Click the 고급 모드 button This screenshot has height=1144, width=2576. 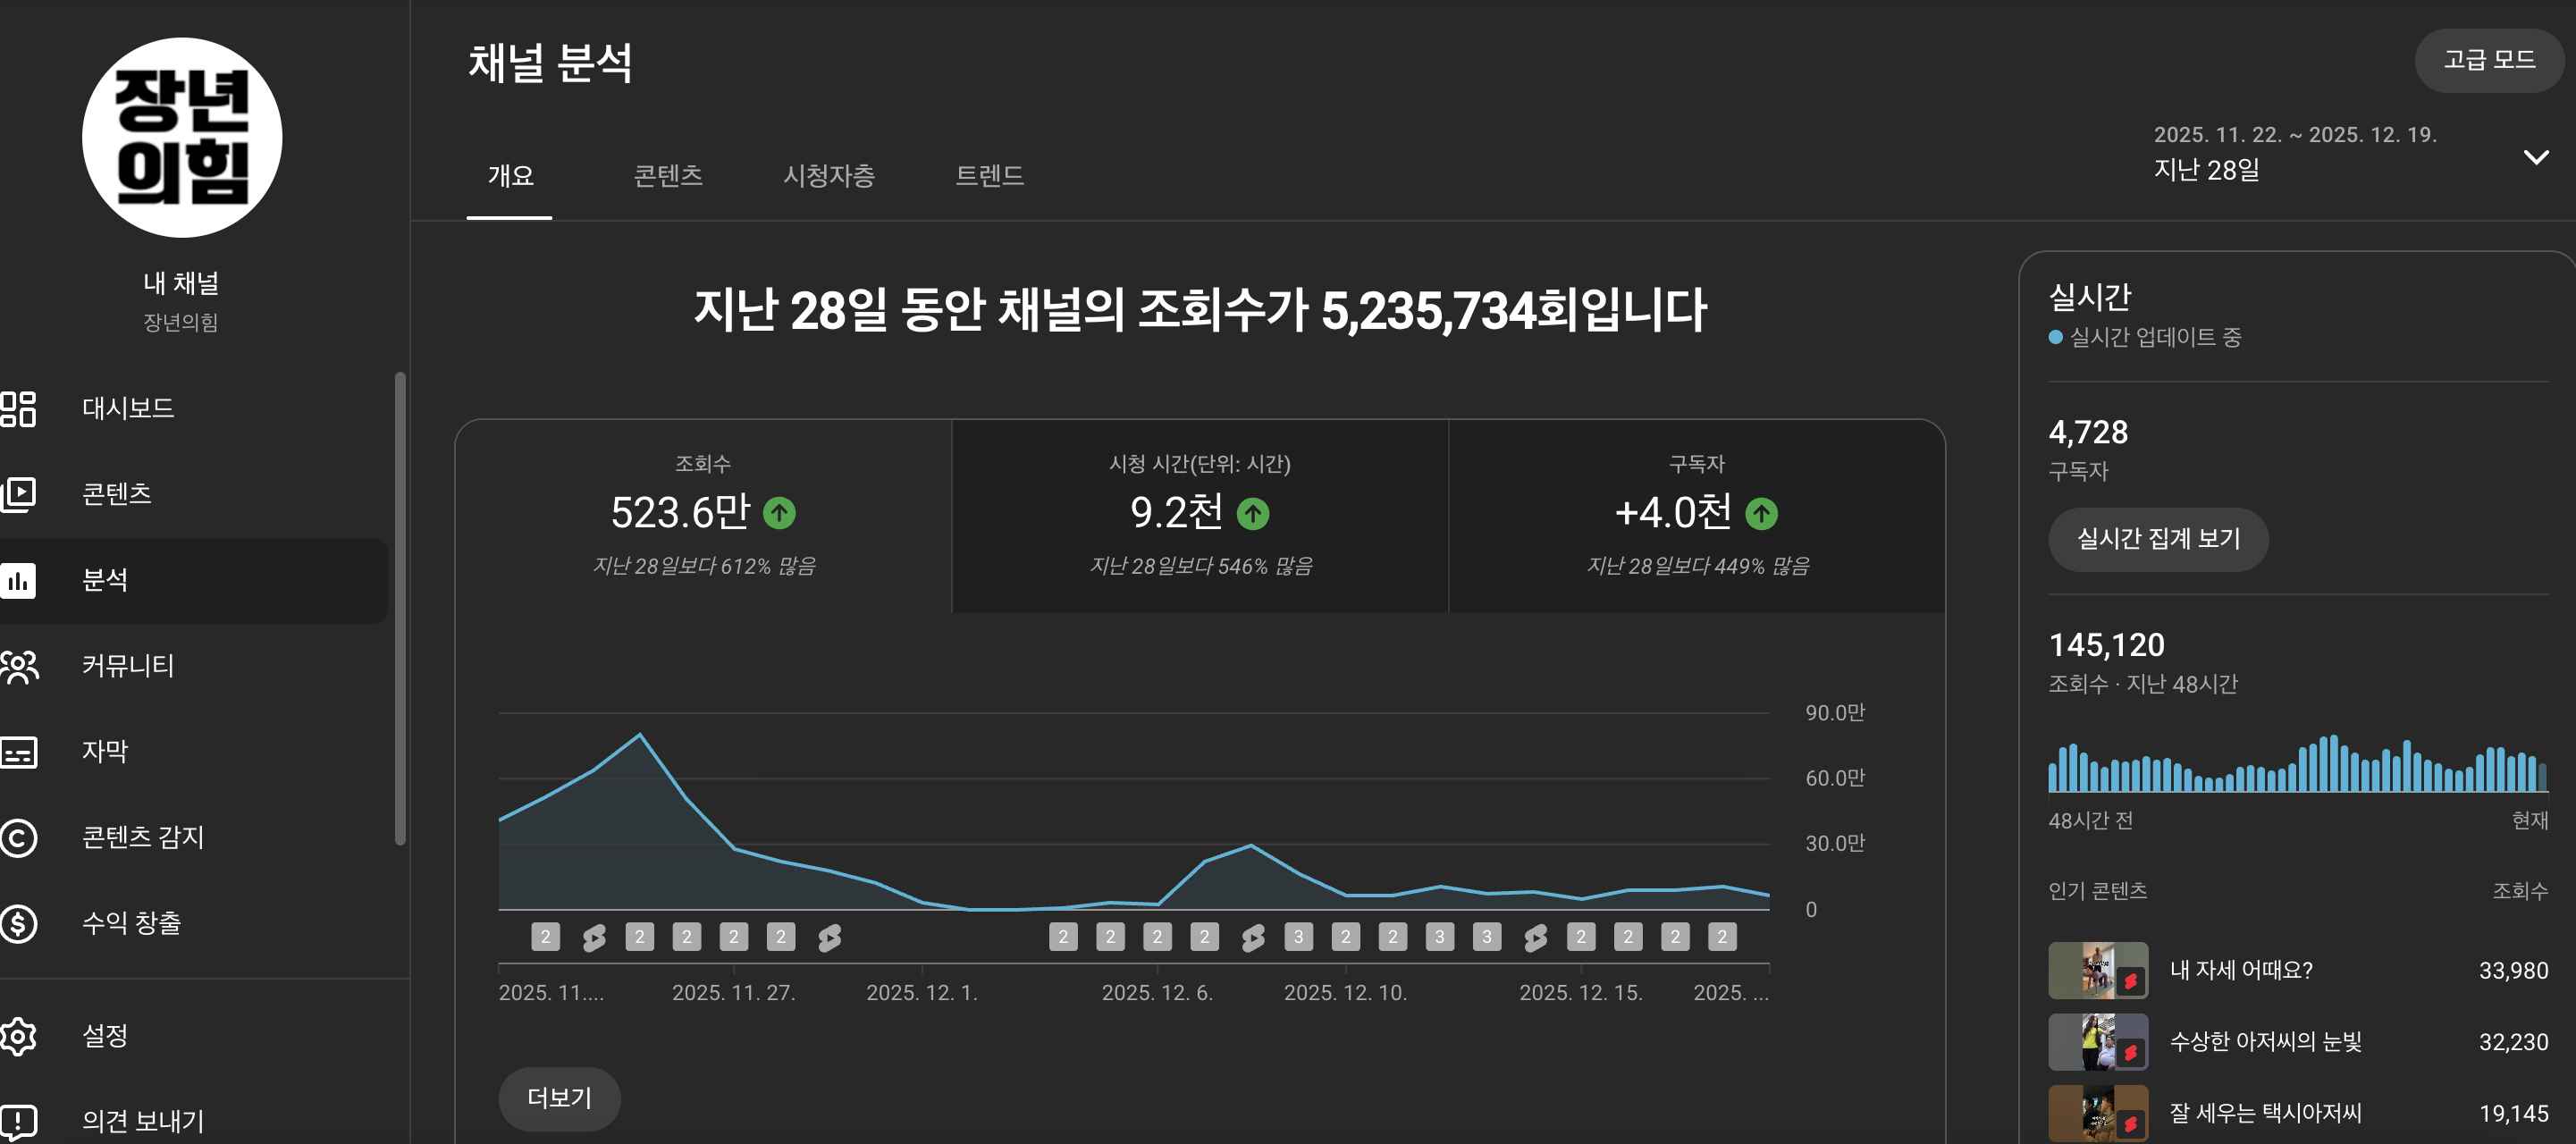2488,60
